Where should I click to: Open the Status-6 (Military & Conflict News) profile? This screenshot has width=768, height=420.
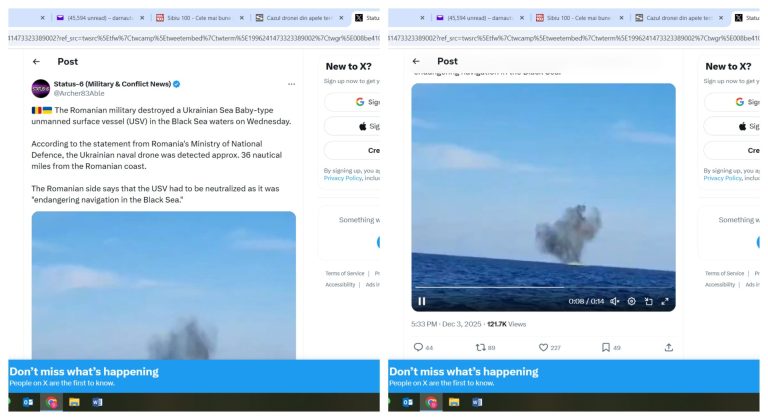tap(110, 83)
